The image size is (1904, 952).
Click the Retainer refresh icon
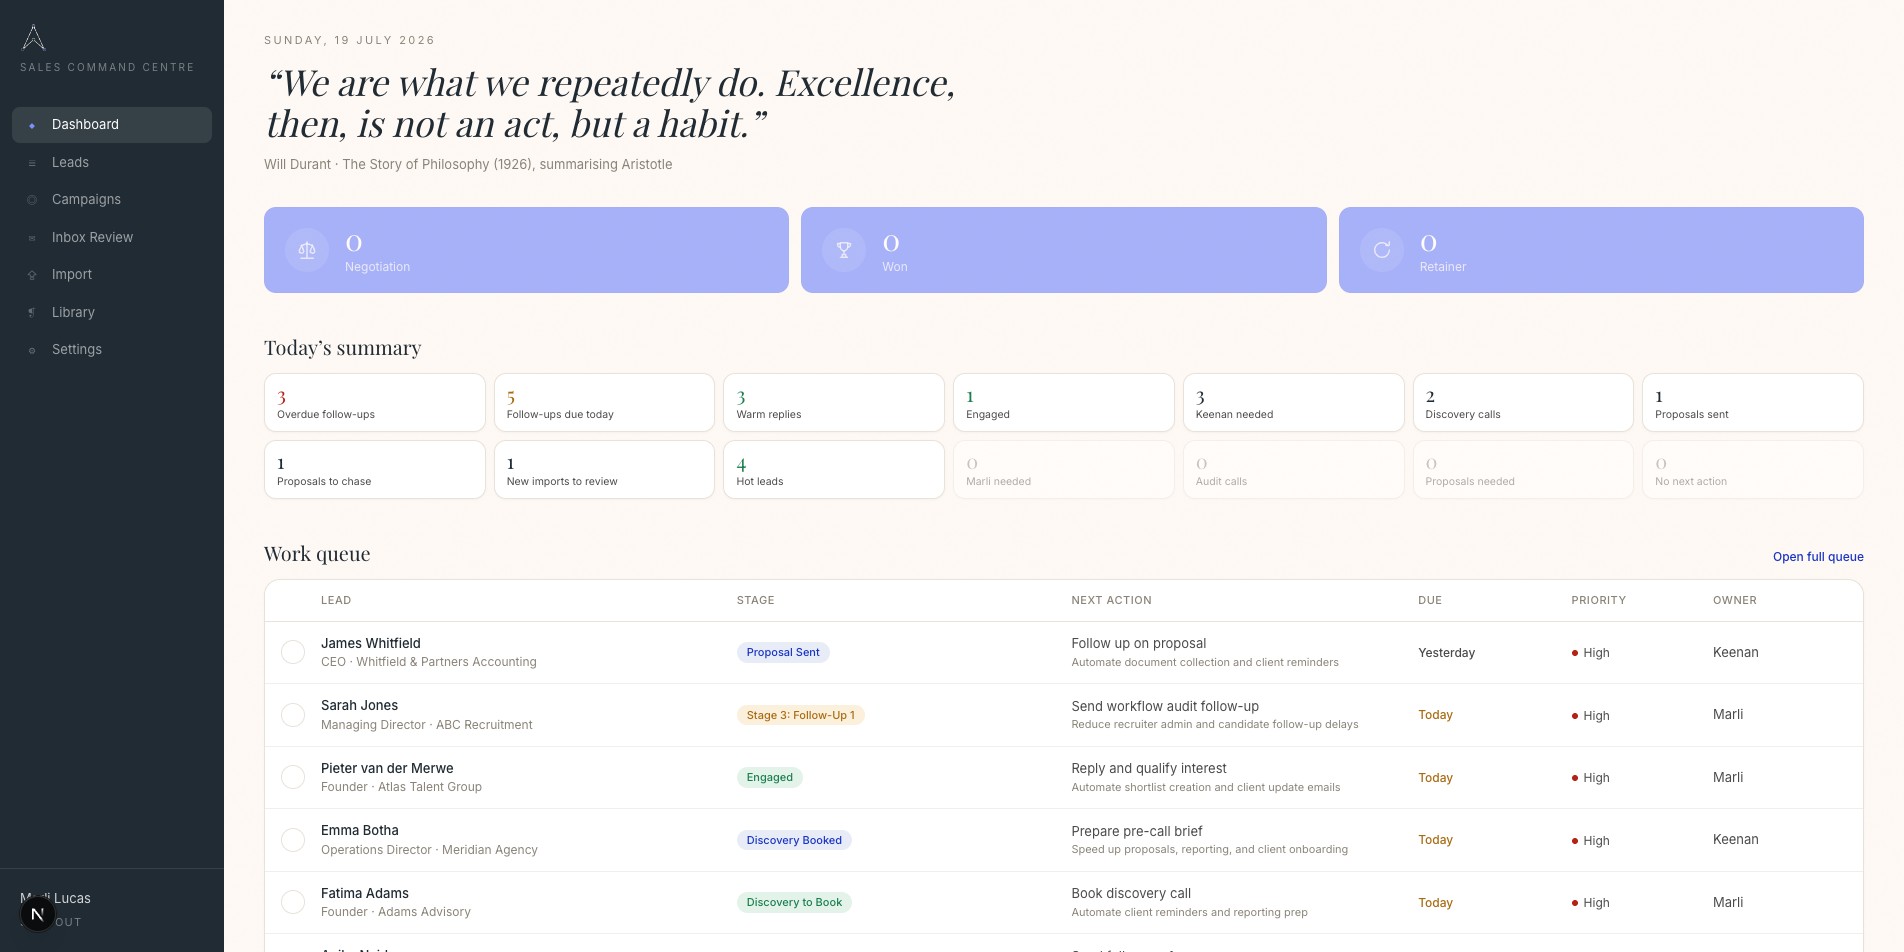(1382, 250)
